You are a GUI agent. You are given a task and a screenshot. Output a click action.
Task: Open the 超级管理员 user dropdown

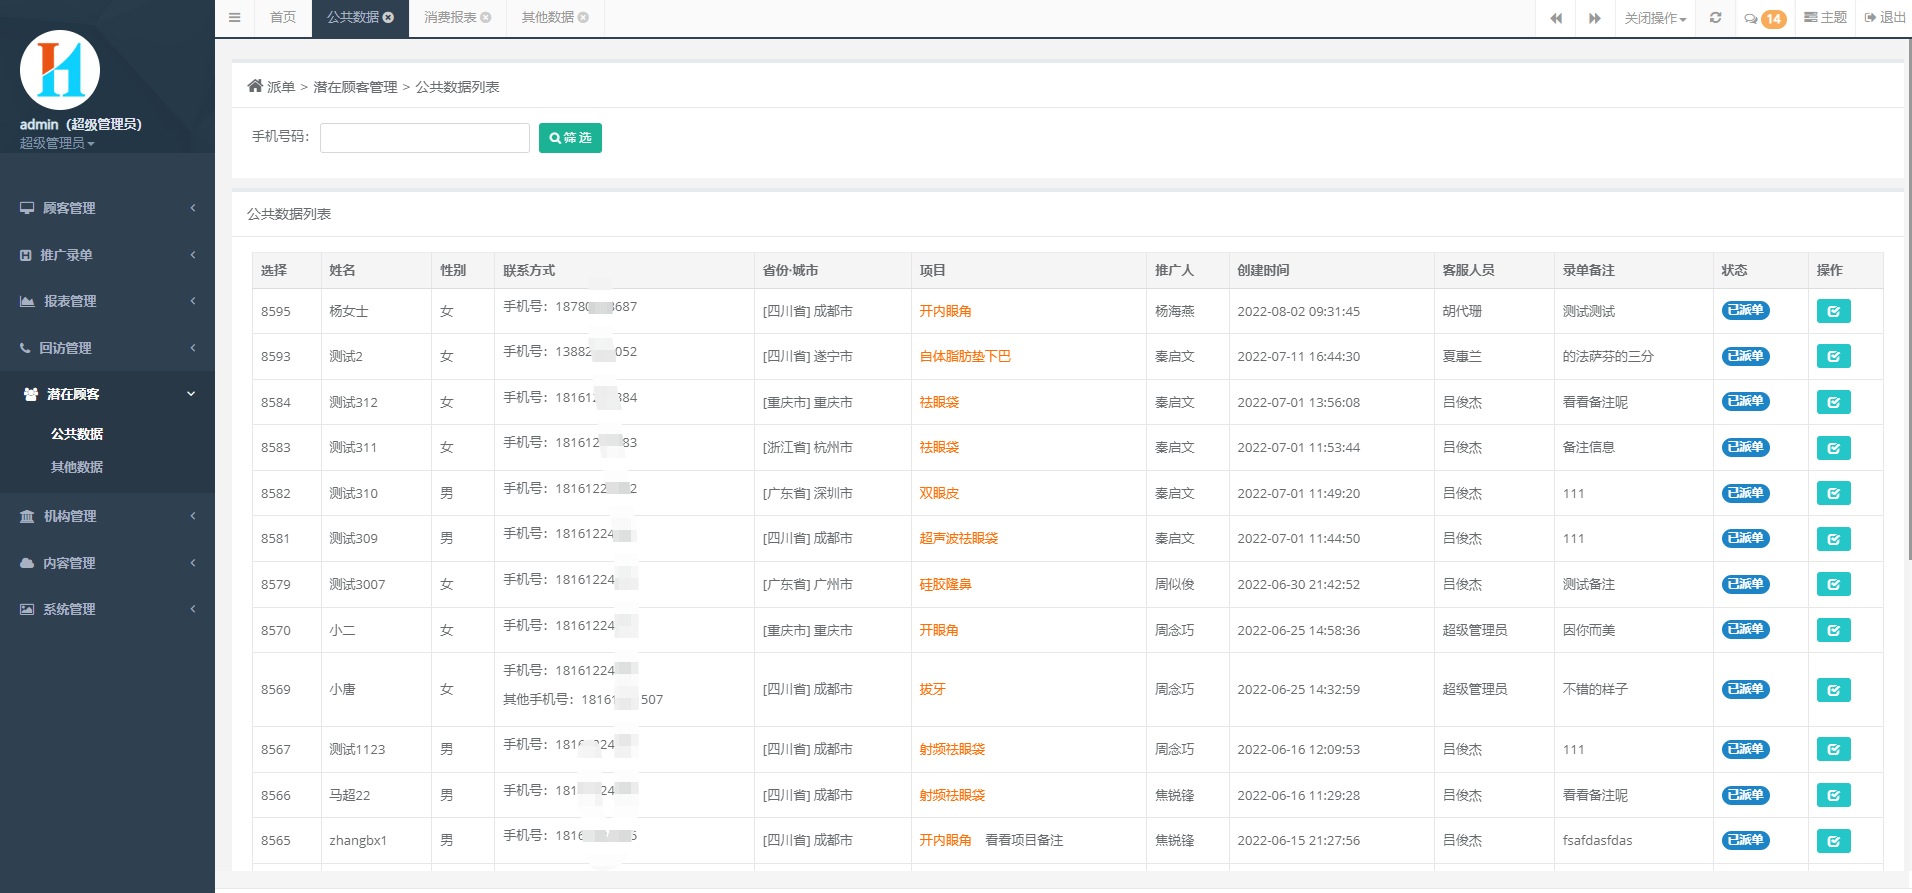click(x=57, y=144)
